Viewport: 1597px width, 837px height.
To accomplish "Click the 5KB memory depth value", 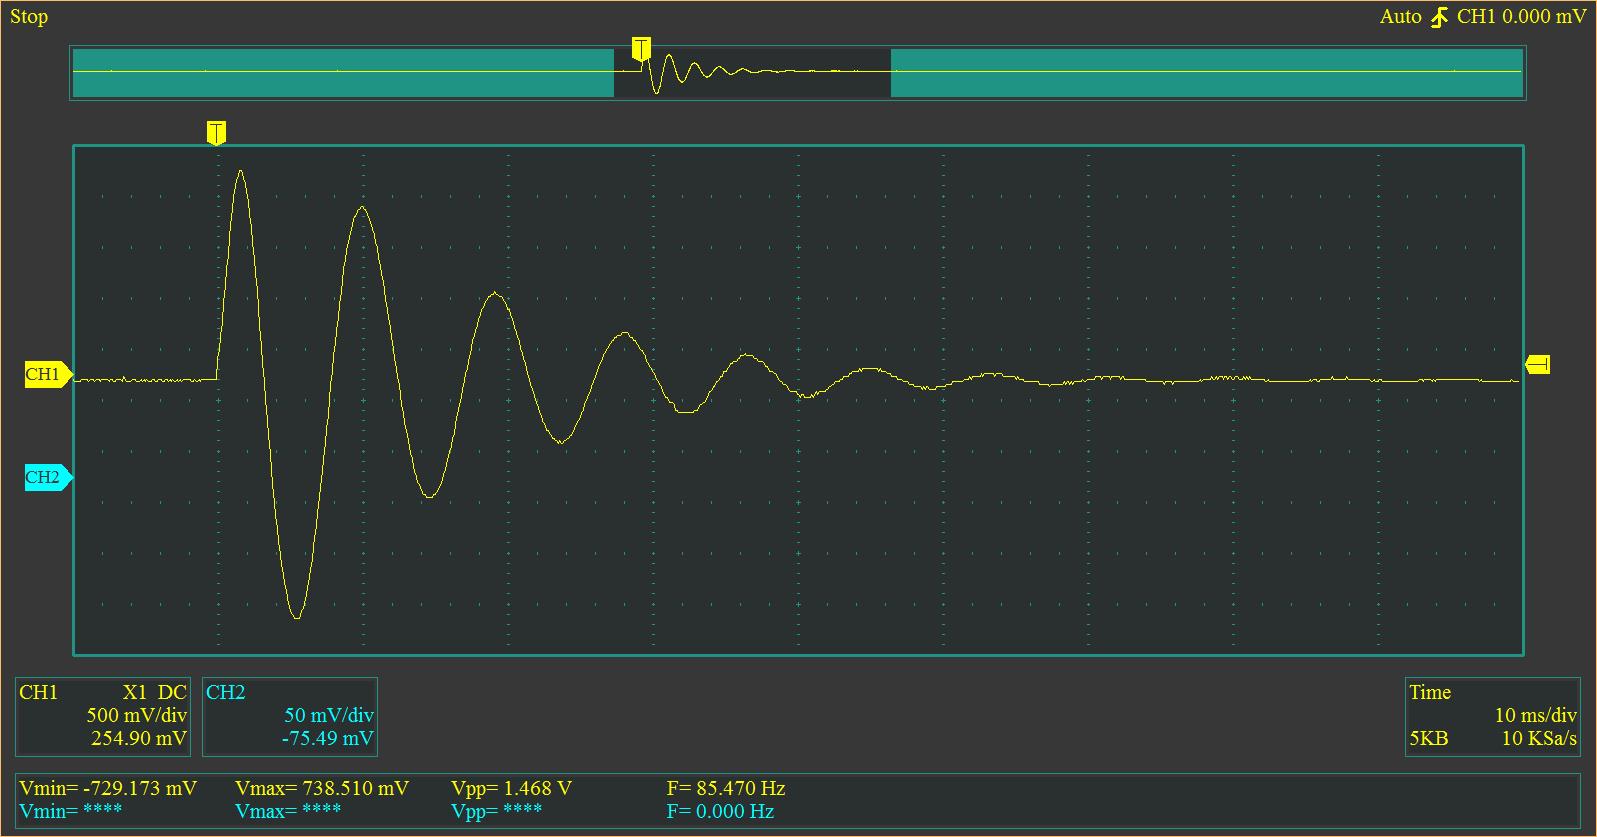I will (x=1428, y=739).
